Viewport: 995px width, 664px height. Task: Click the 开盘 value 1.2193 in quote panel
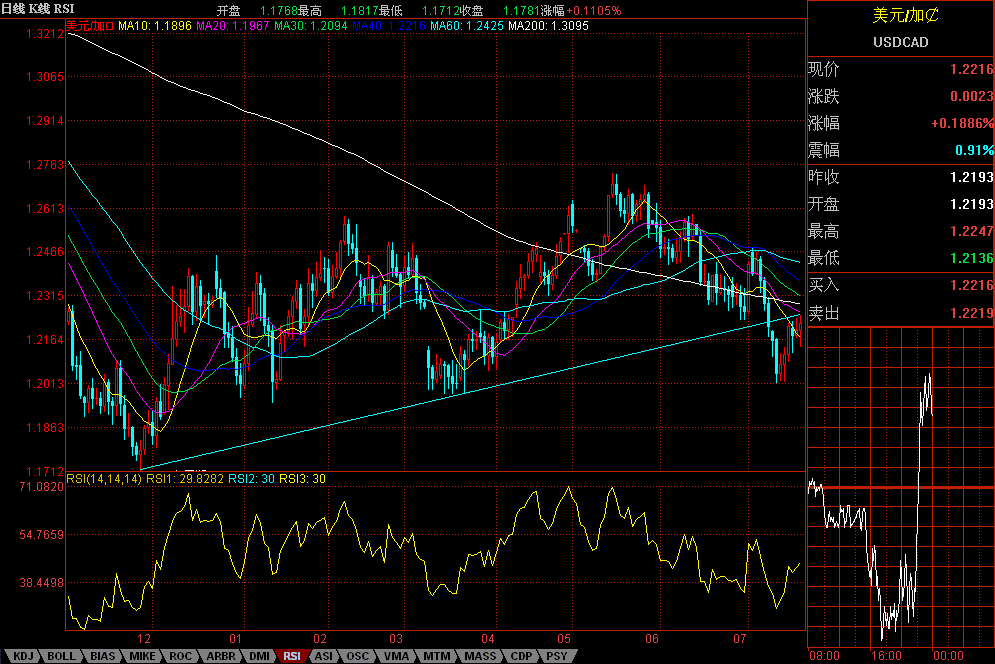(972, 204)
